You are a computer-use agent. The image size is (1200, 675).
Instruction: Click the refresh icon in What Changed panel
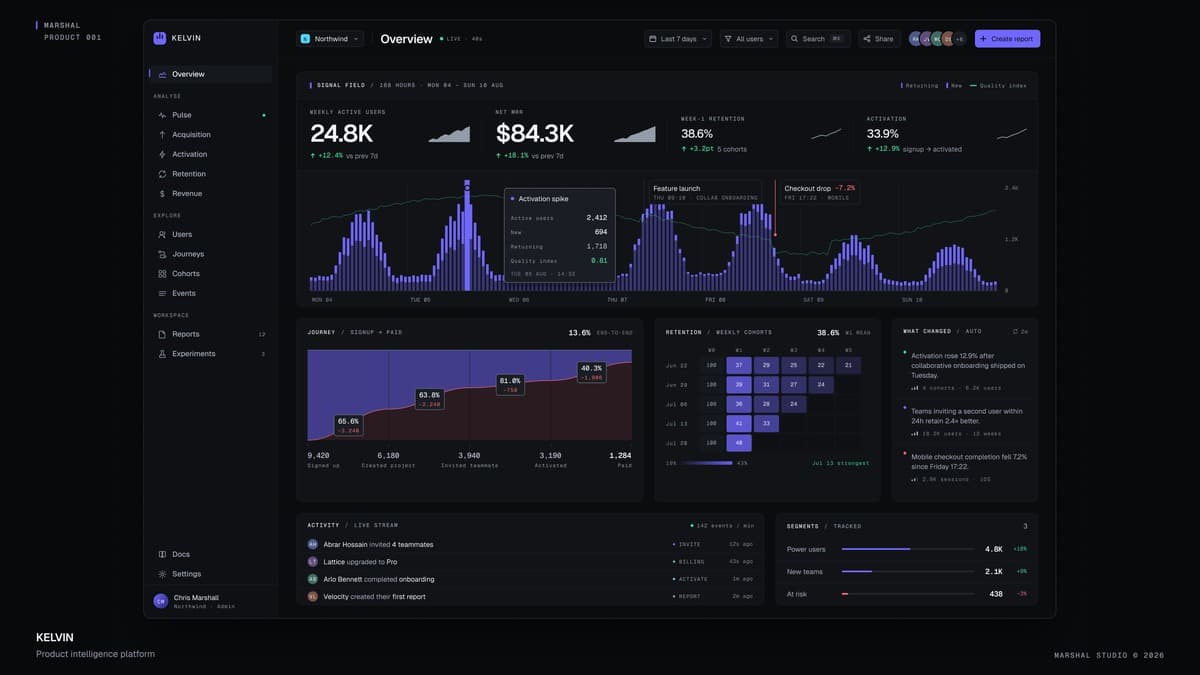tap(1016, 331)
